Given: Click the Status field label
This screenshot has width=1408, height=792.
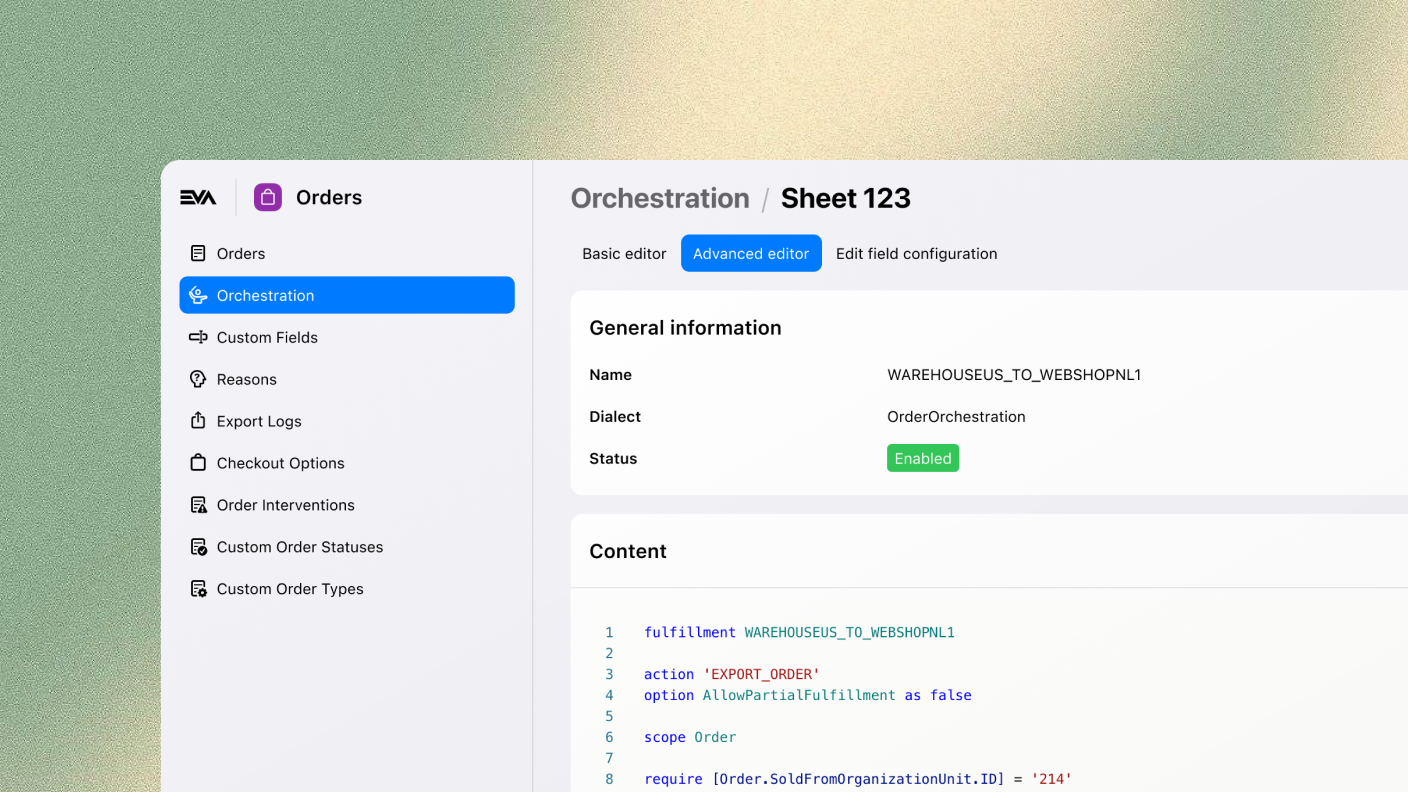Looking at the screenshot, I should click(x=613, y=459).
